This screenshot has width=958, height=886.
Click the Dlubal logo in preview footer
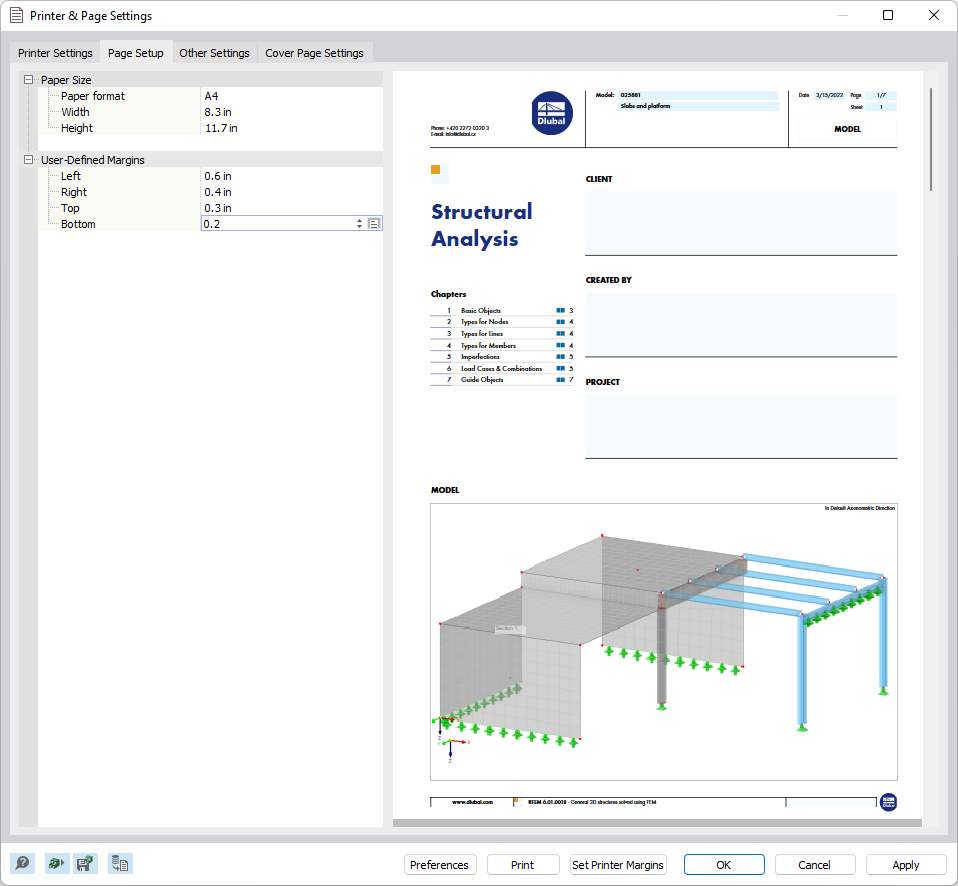pyautogui.click(x=888, y=802)
